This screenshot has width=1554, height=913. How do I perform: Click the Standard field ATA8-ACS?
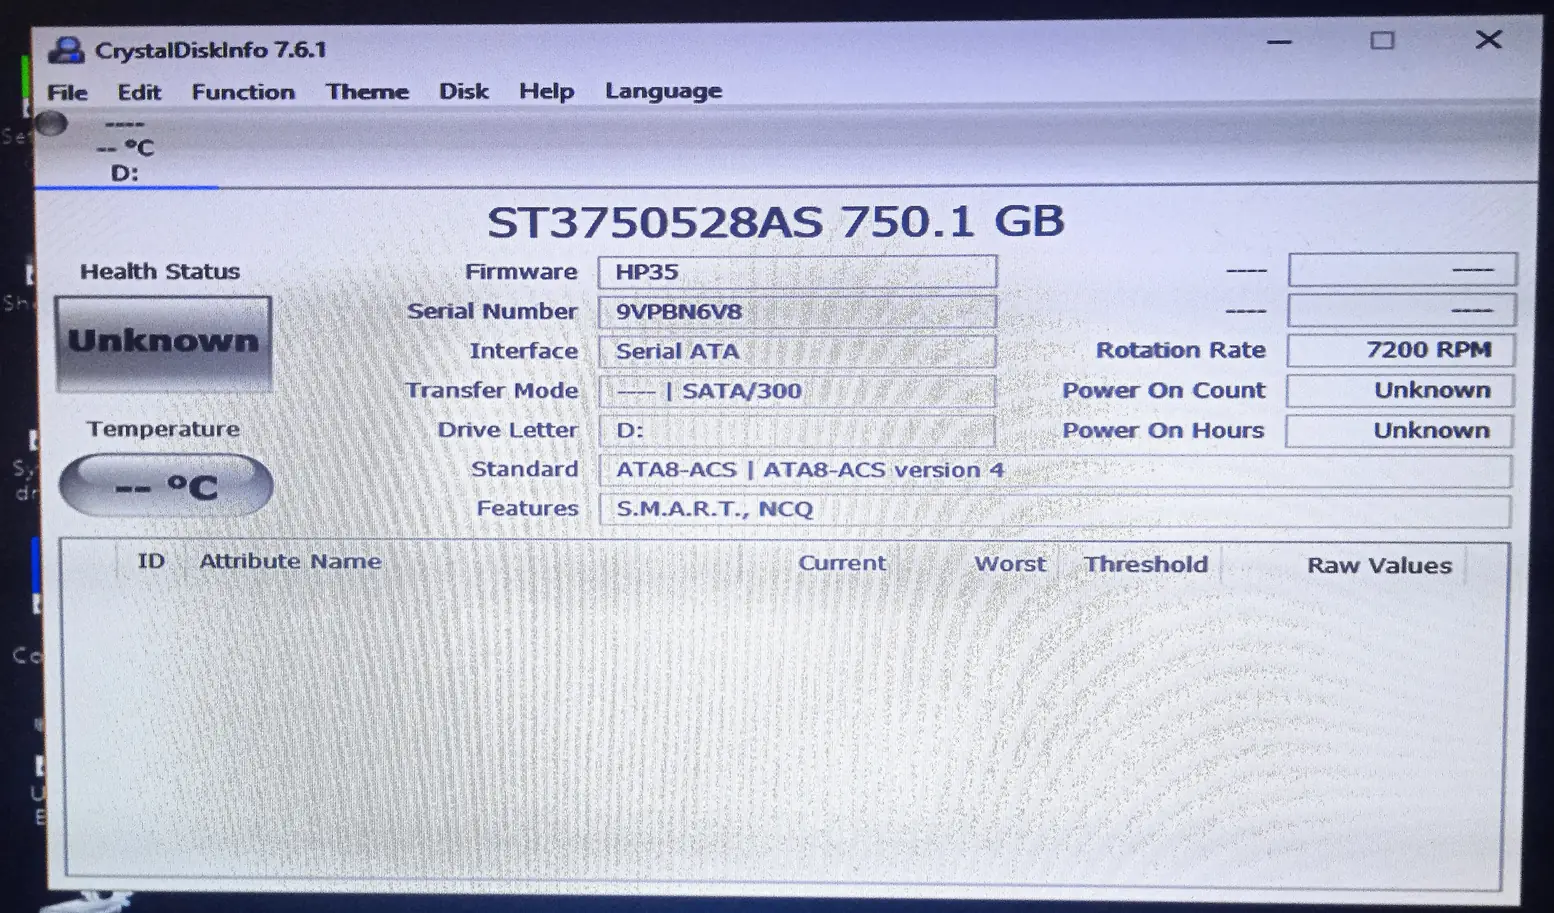(x=1054, y=470)
